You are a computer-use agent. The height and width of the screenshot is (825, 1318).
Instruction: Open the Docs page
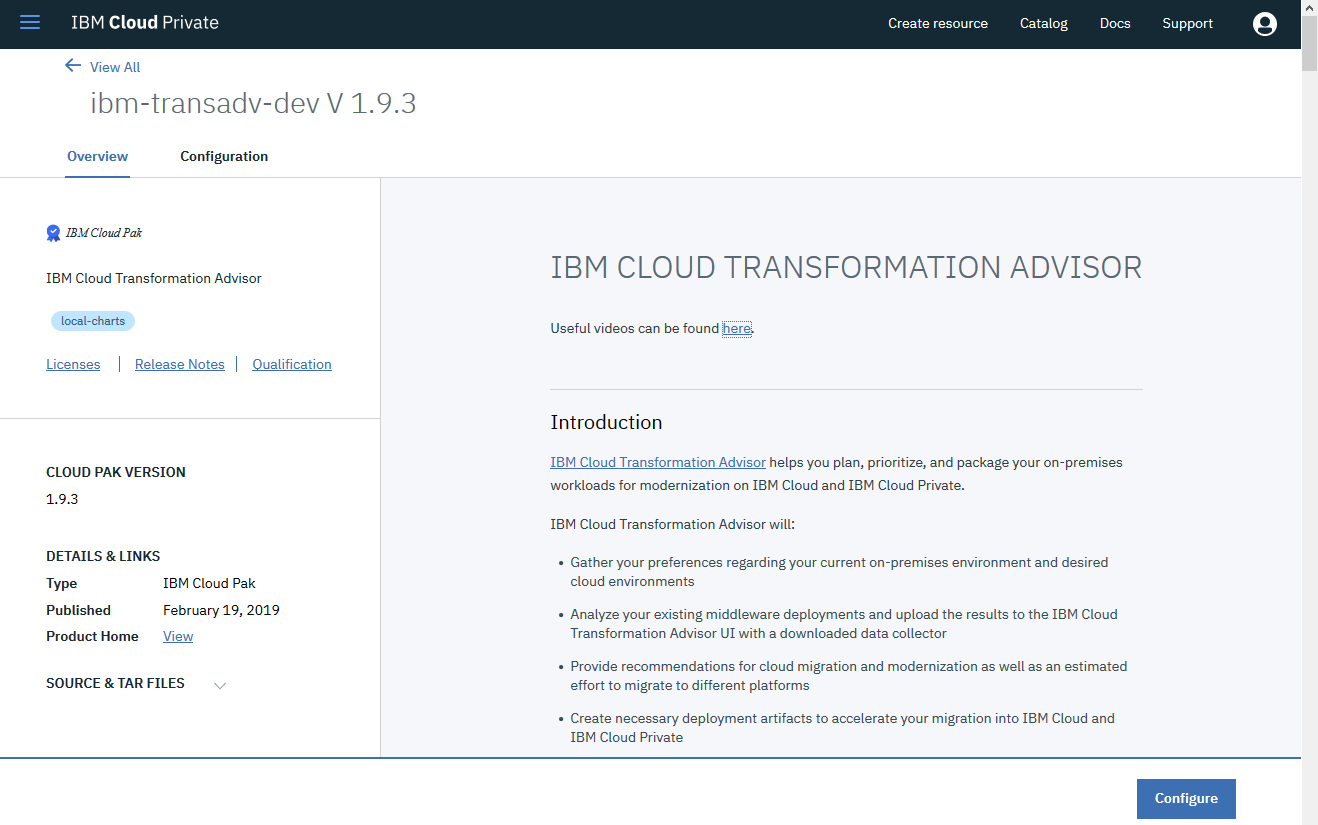(1114, 23)
